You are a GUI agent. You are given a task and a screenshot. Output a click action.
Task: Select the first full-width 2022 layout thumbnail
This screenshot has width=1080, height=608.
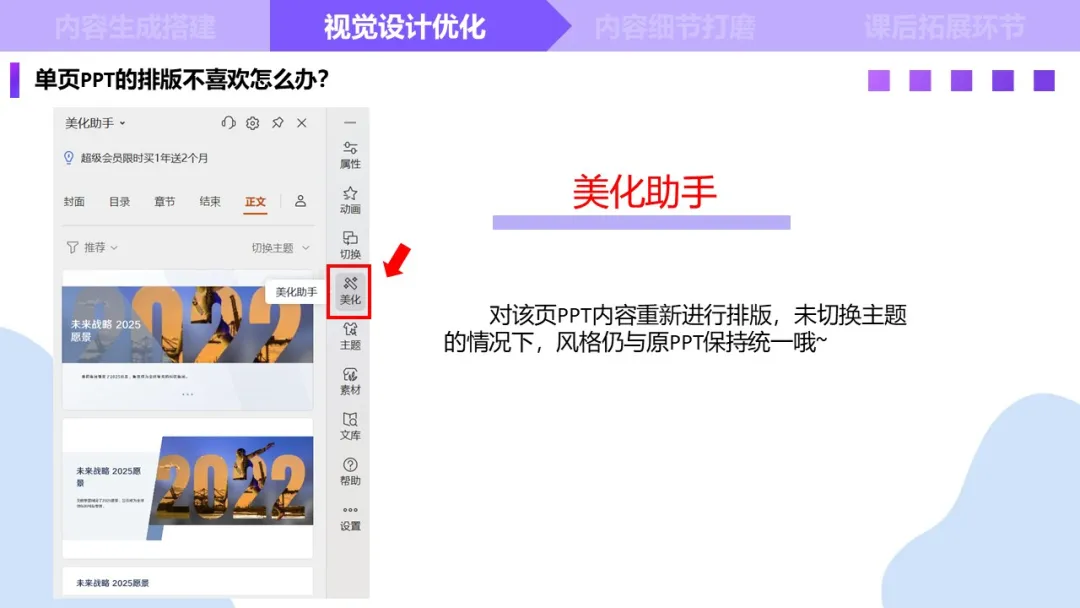click(187, 340)
